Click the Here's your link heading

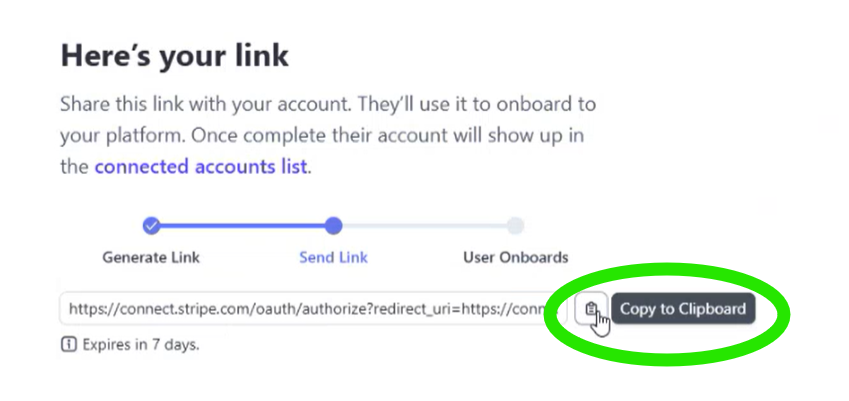click(174, 56)
